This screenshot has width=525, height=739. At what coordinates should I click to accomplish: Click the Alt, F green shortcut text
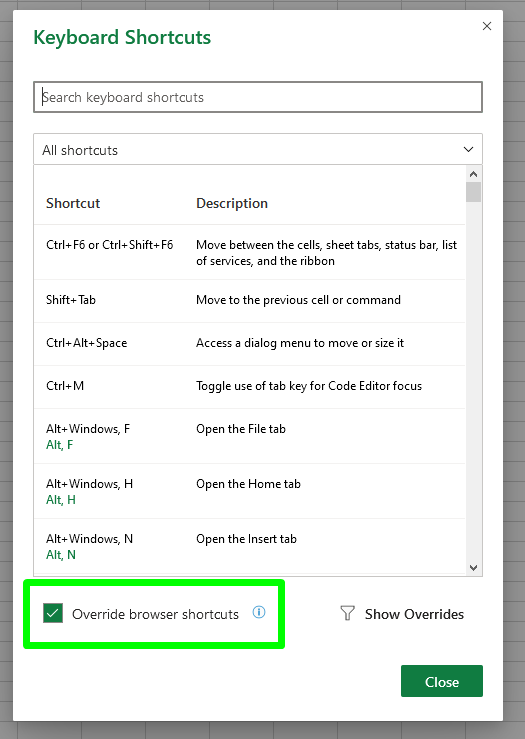59,445
